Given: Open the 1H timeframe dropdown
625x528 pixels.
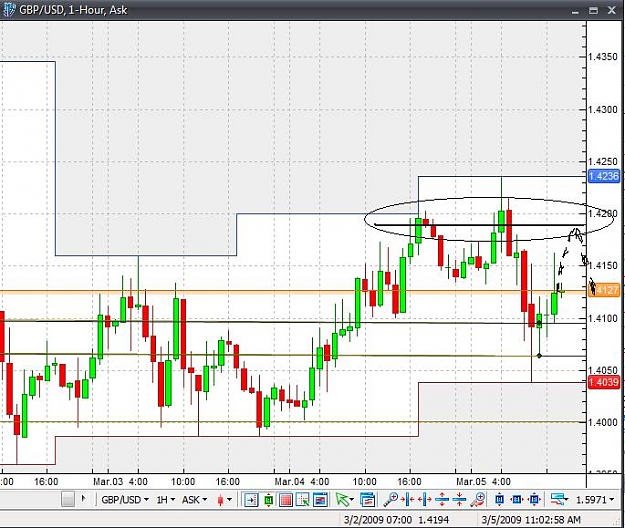Looking at the screenshot, I should click(x=165, y=499).
